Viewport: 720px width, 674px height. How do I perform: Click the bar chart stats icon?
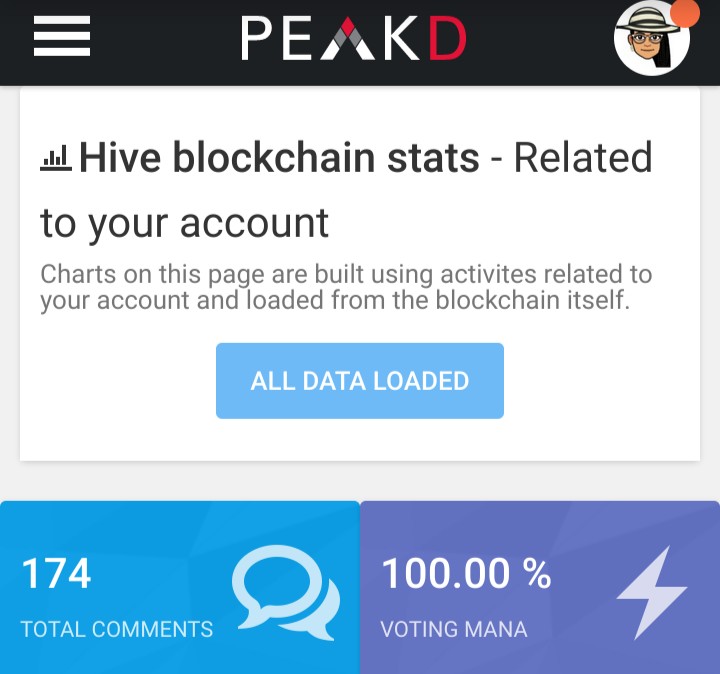tap(56, 158)
